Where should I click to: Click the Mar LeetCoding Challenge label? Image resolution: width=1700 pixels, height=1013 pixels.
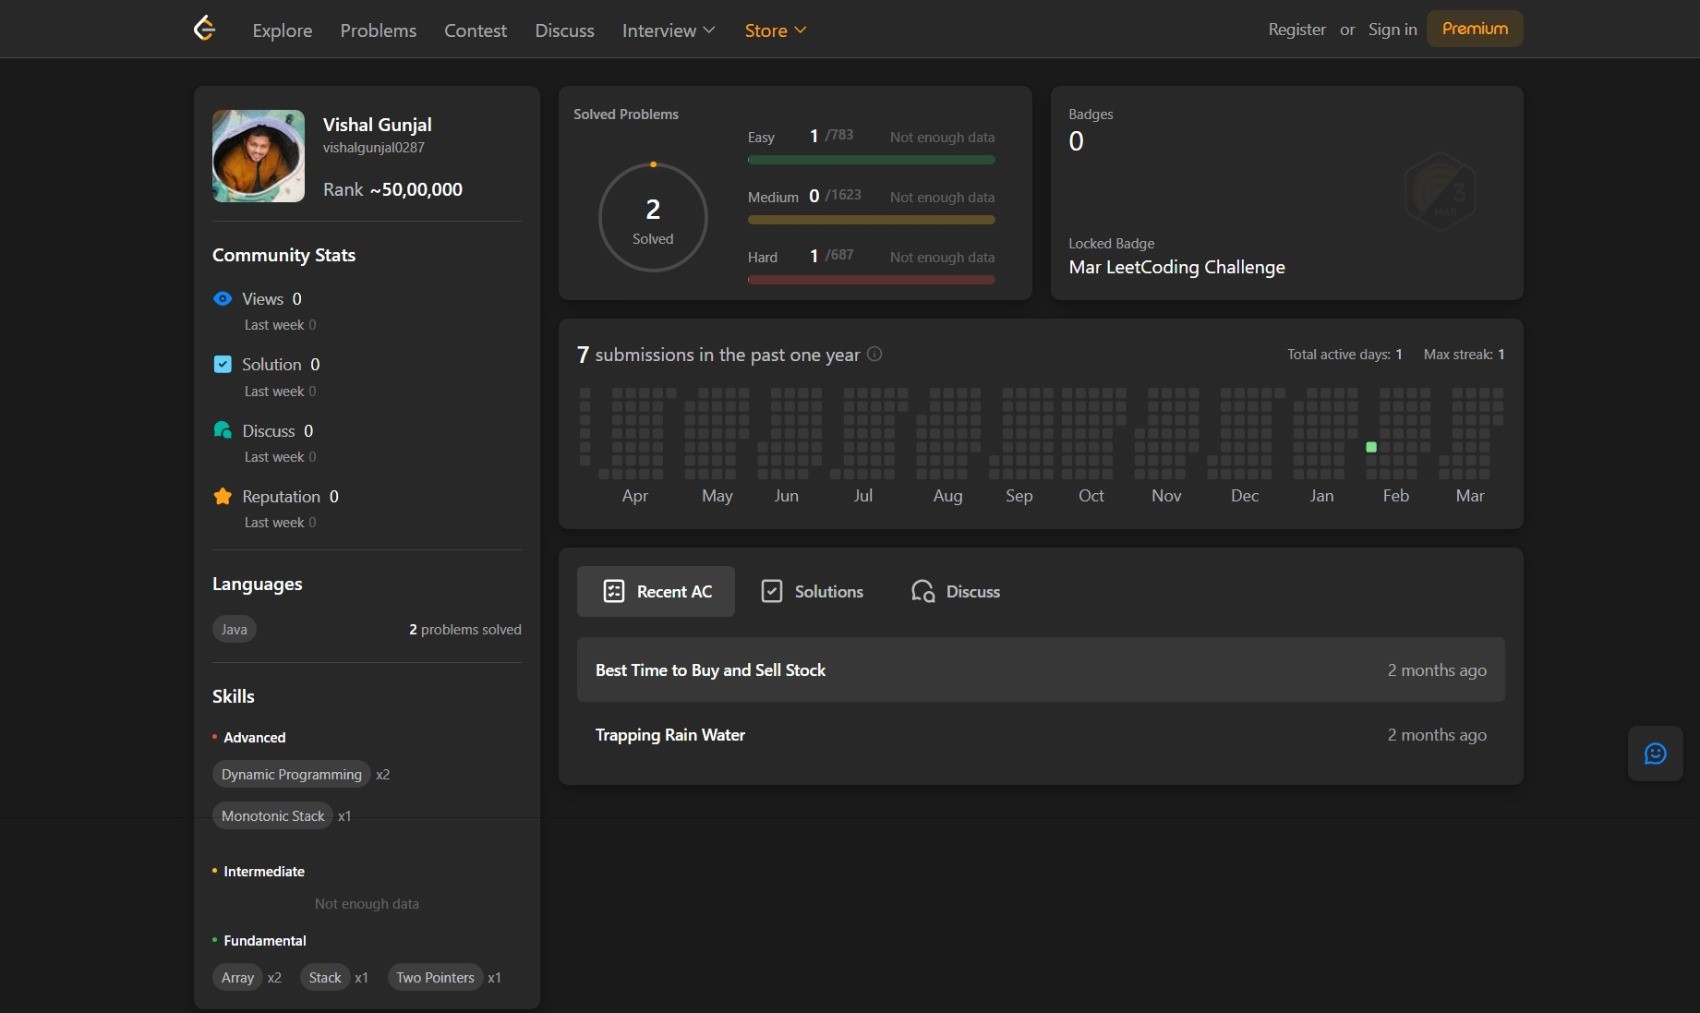[x=1177, y=267]
